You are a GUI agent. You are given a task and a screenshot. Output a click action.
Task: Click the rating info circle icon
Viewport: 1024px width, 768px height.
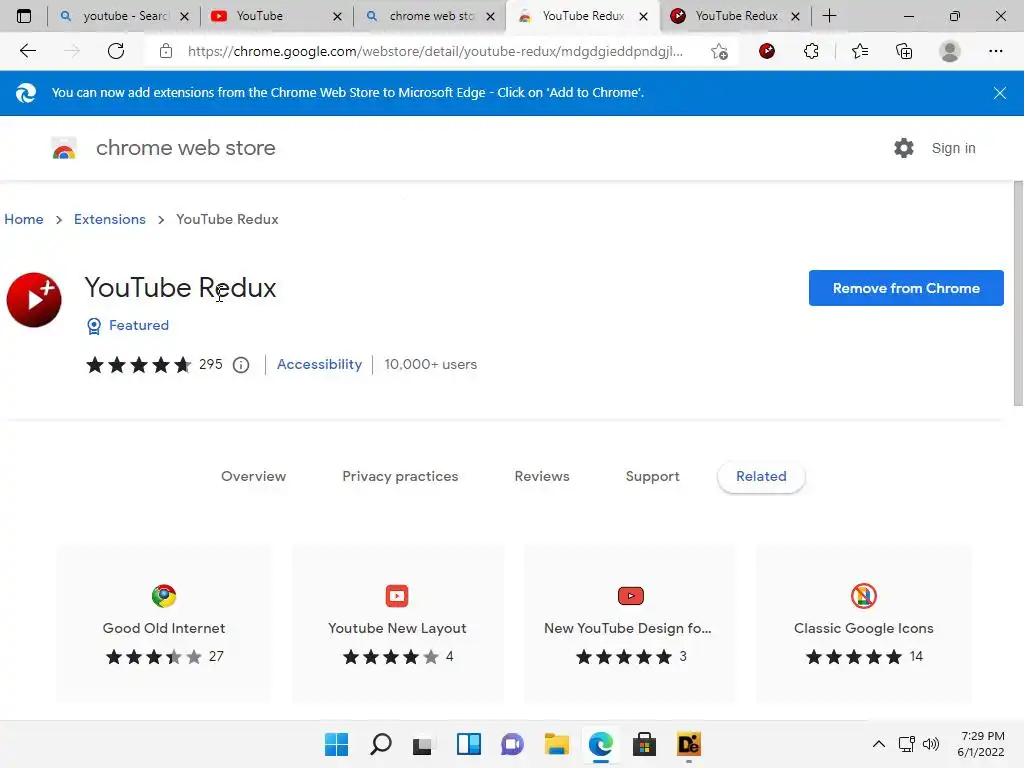click(x=241, y=365)
